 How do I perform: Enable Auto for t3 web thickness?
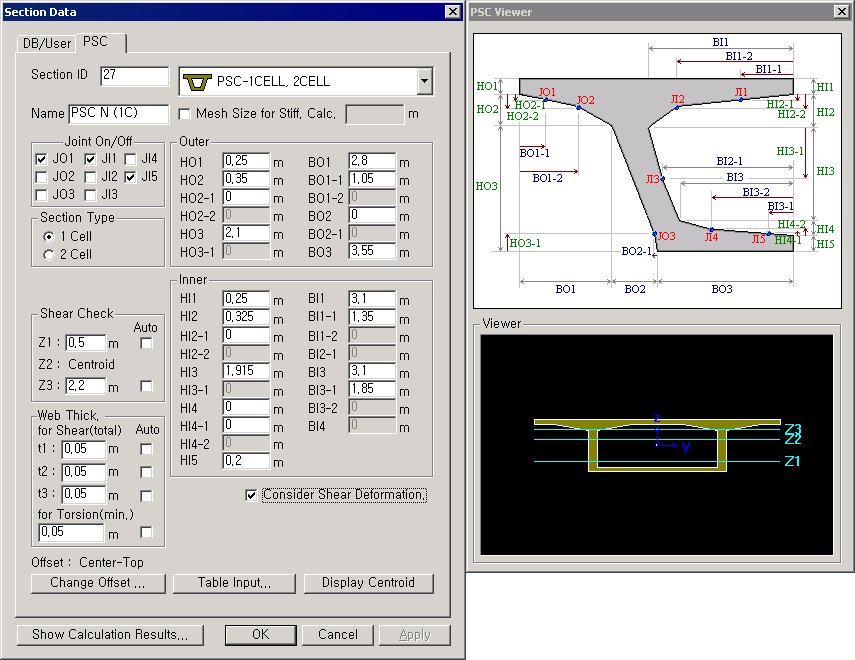[146, 495]
